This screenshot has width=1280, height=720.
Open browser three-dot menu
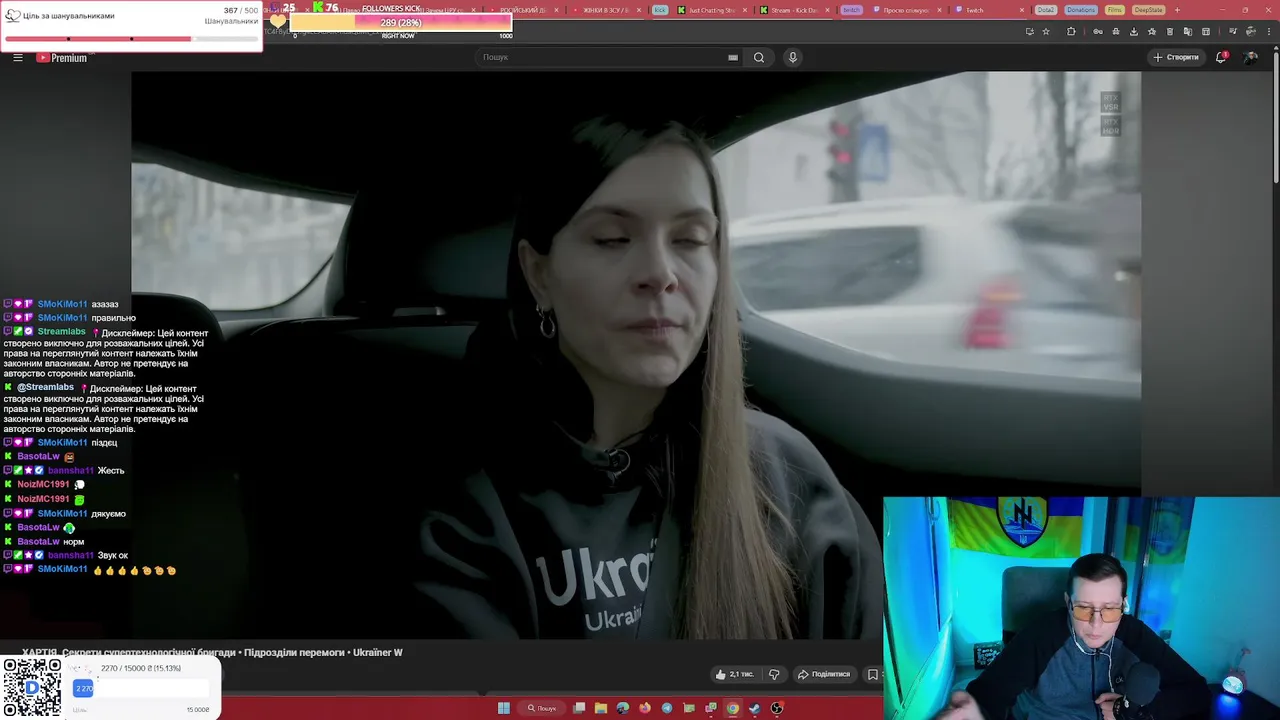1269,31
